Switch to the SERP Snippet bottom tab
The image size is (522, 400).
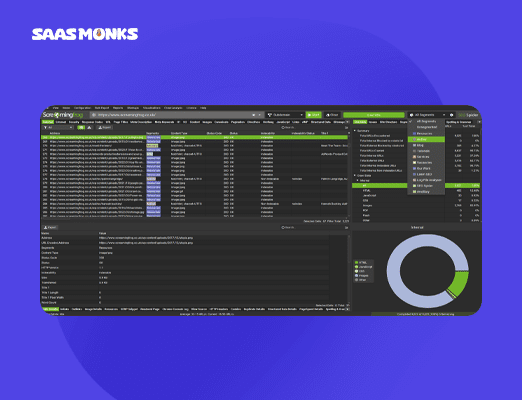click(128, 309)
